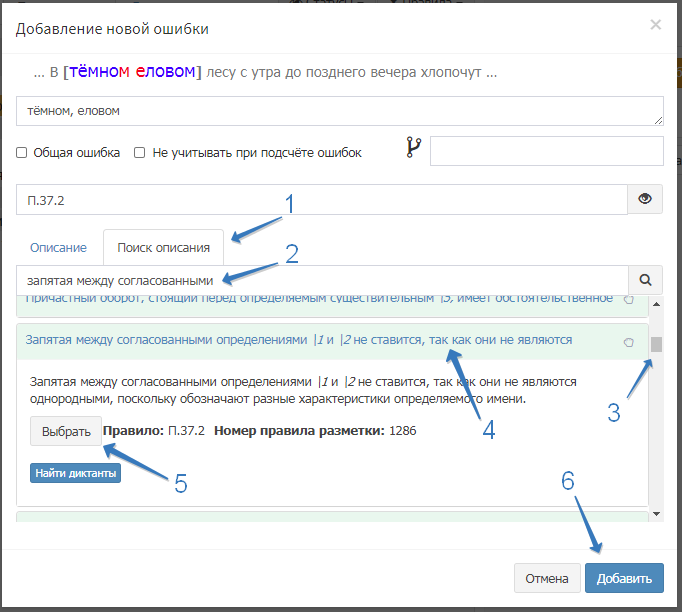This screenshot has width=682, height=612.
Task: Check 'Не учитывать при подсчёте ошибок'
Action: coord(140,153)
